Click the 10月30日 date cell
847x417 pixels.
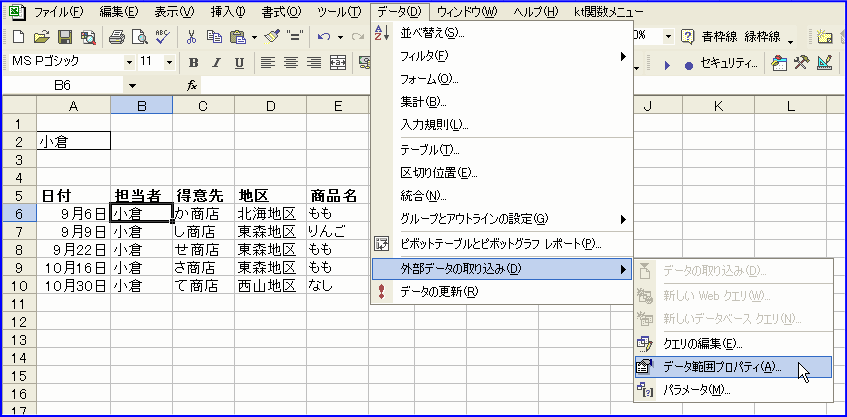[x=74, y=285]
